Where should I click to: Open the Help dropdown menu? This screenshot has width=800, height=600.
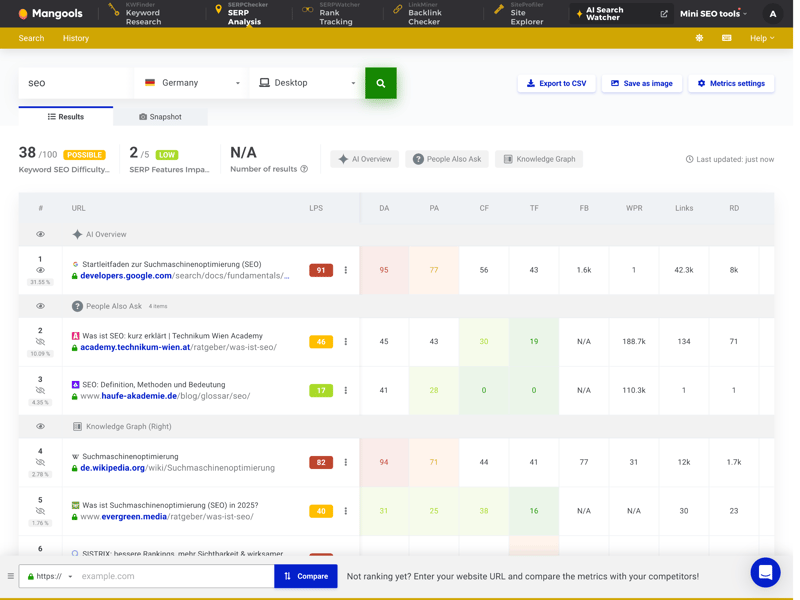[x=762, y=38]
